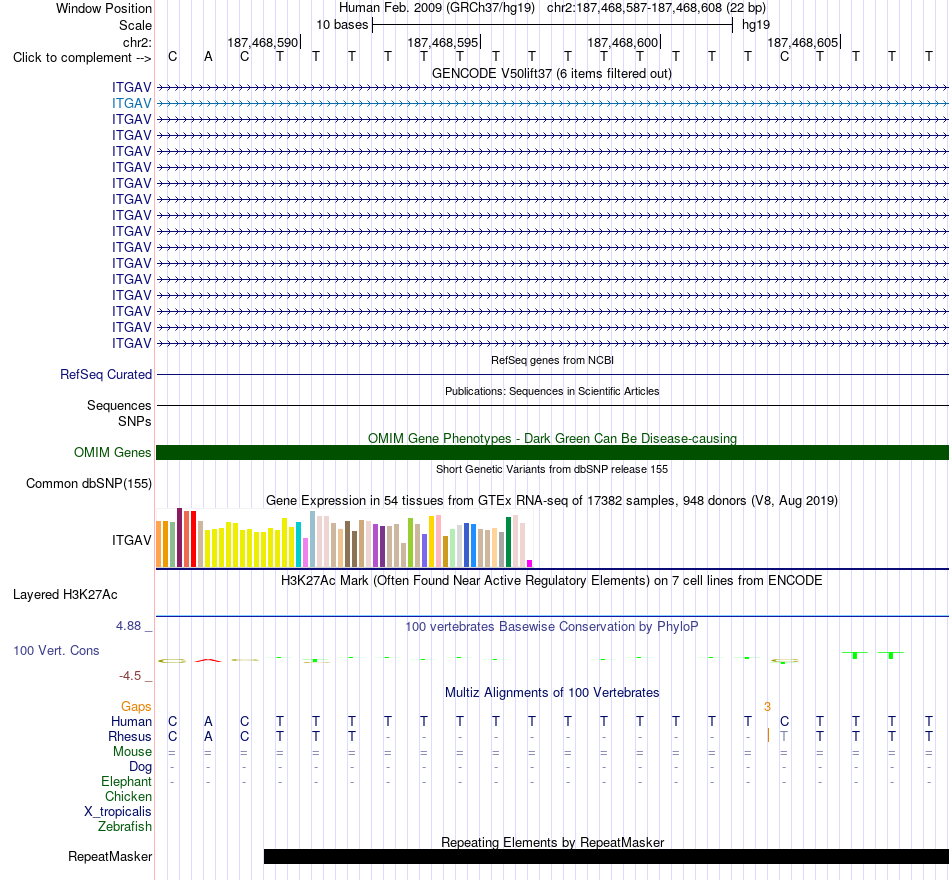This screenshot has width=950, height=880.
Task: Click the PhyloP lower value -4.5
Action: 130,676
